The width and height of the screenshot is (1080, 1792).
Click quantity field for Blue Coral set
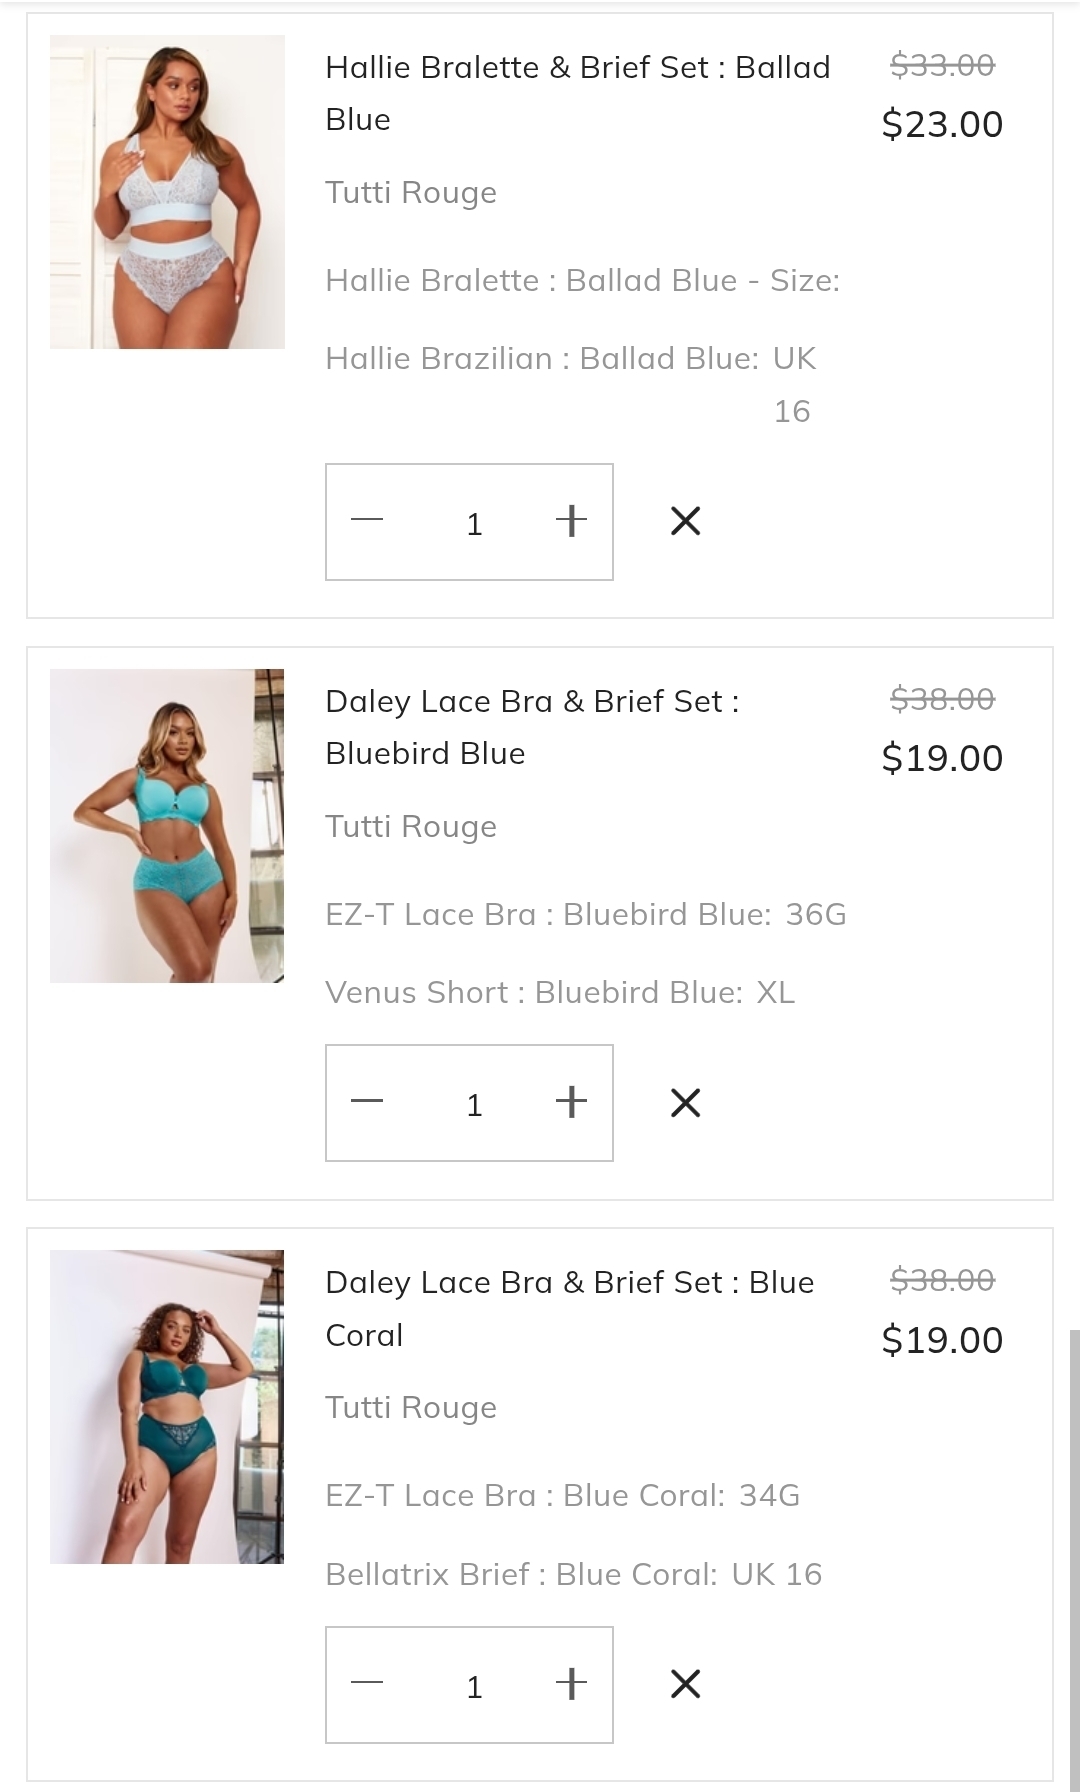click(474, 1686)
